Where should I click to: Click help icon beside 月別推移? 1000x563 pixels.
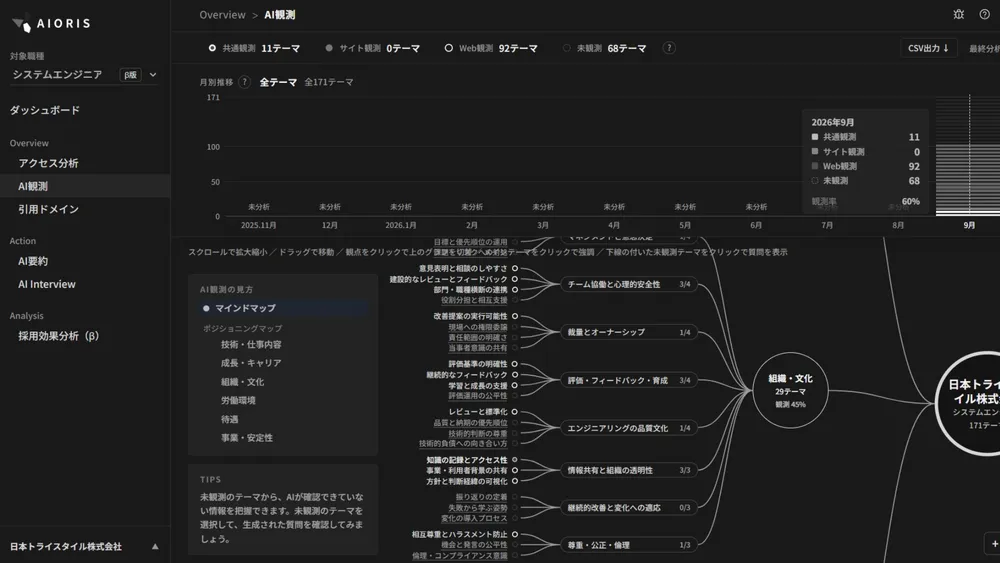(x=244, y=82)
